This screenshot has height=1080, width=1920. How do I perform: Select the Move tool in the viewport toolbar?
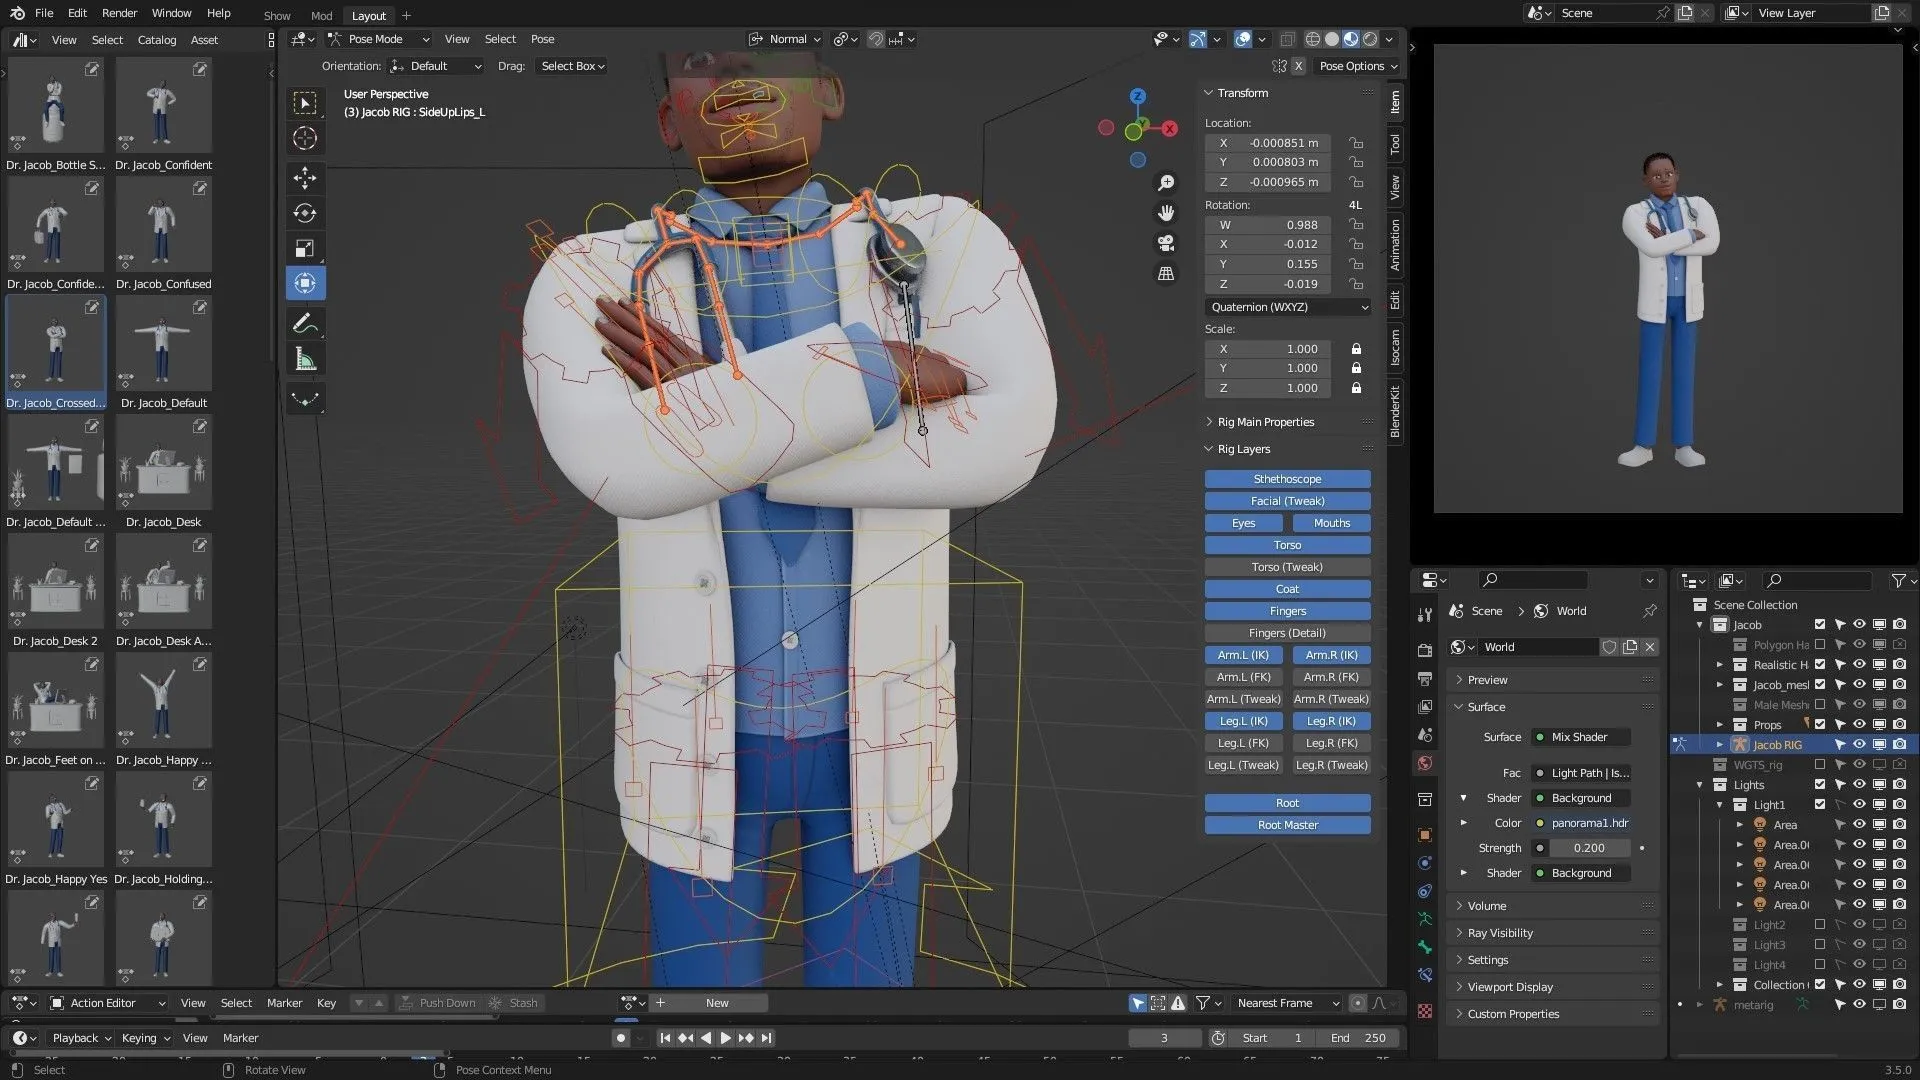coord(305,178)
